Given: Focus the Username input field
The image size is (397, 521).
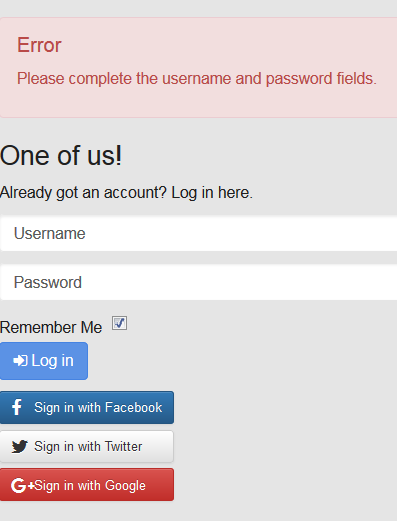Looking at the screenshot, I should pyautogui.click(x=199, y=233).
